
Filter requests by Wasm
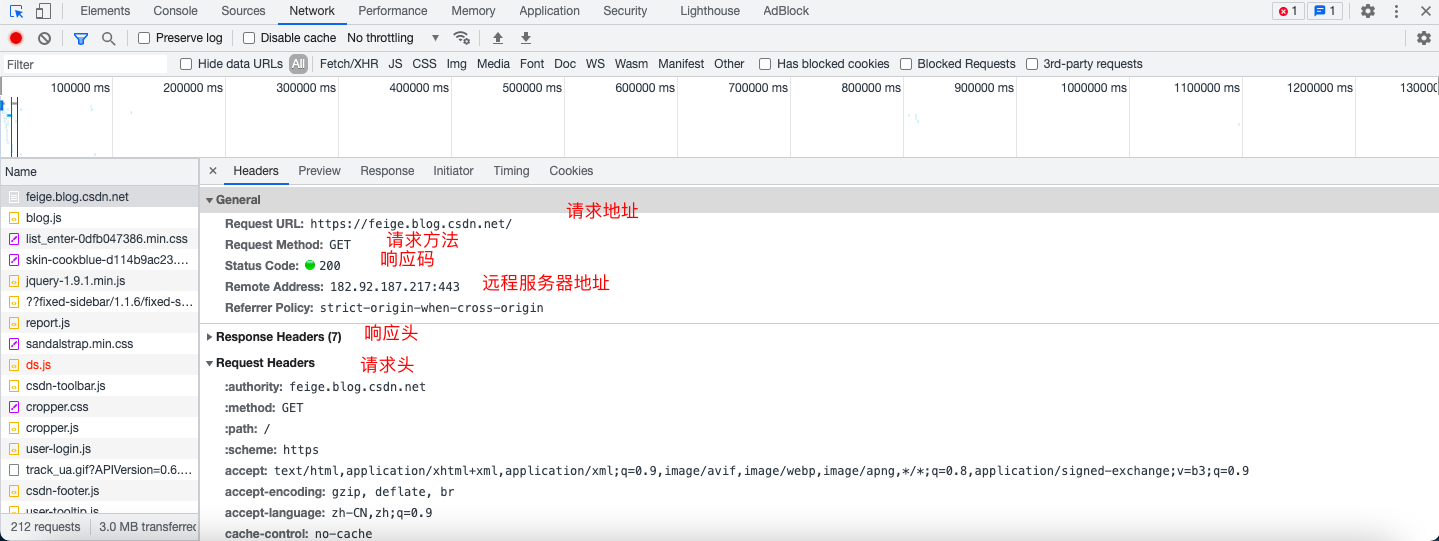tap(631, 64)
